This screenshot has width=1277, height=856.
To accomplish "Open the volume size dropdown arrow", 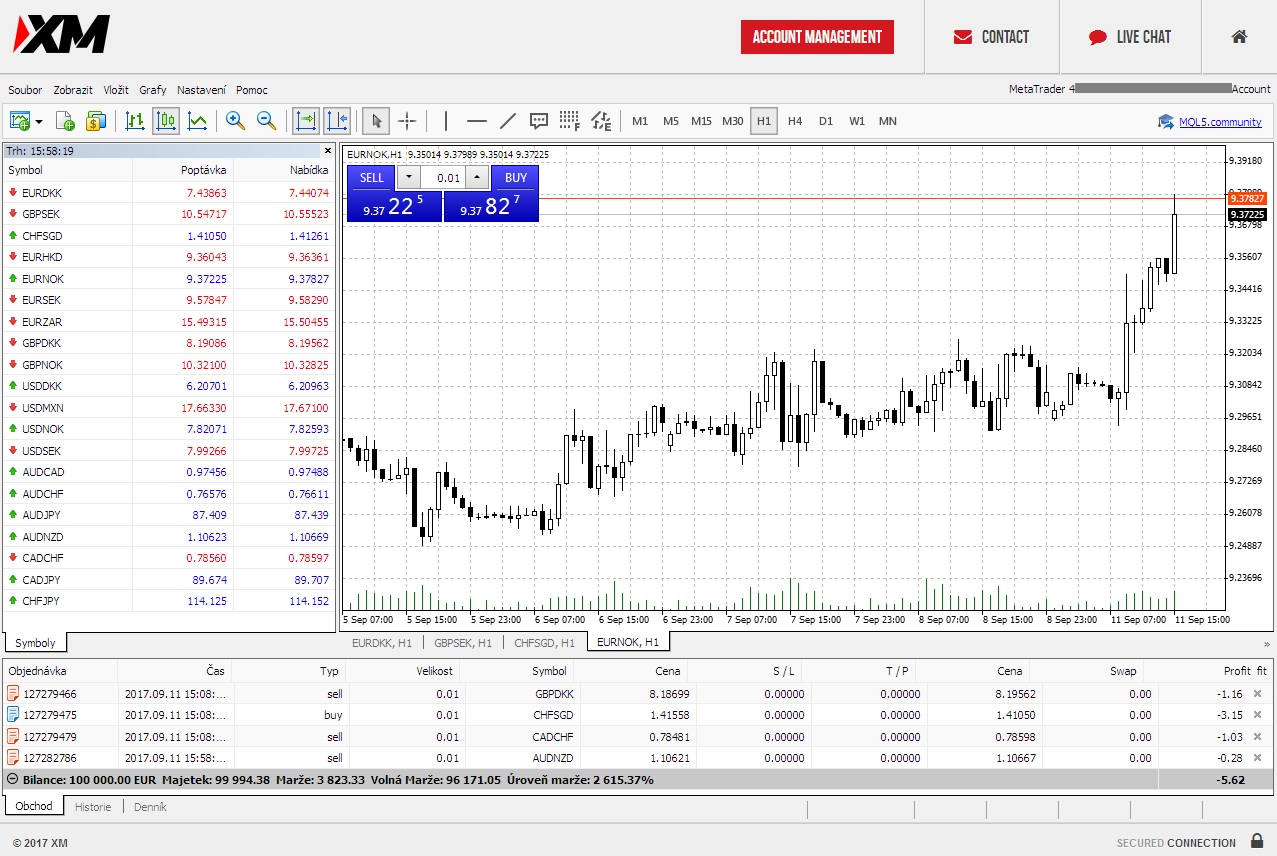I will pos(409,177).
